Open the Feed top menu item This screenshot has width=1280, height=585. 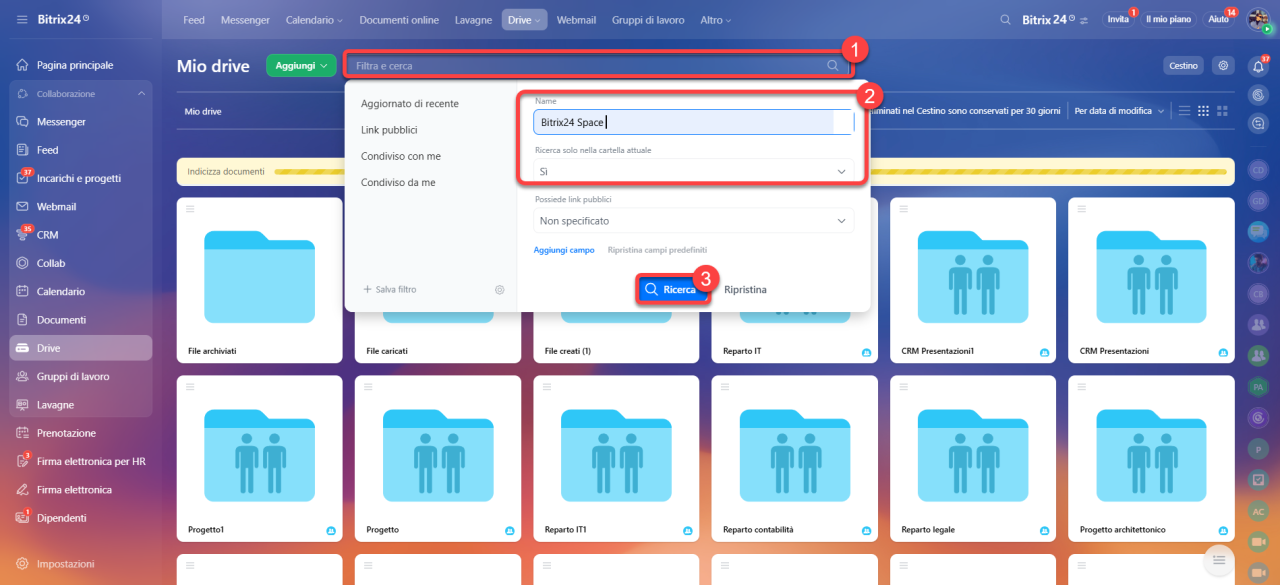(194, 20)
